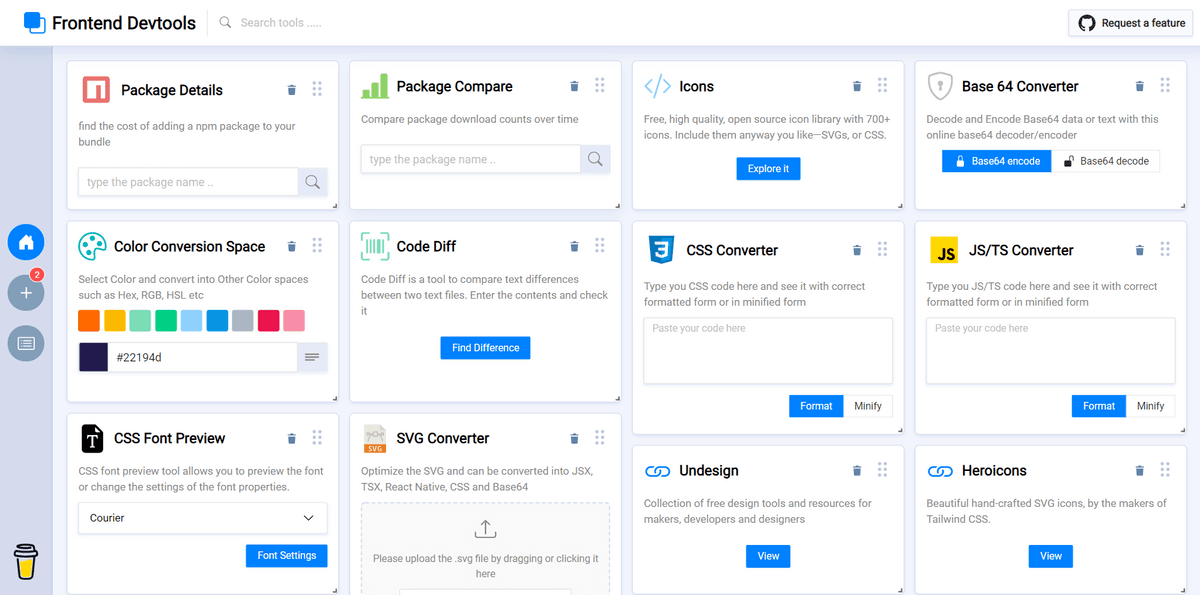Image resolution: width=1200 pixels, height=595 pixels.
Task: Open the list view sidebar icon
Action: click(26, 344)
